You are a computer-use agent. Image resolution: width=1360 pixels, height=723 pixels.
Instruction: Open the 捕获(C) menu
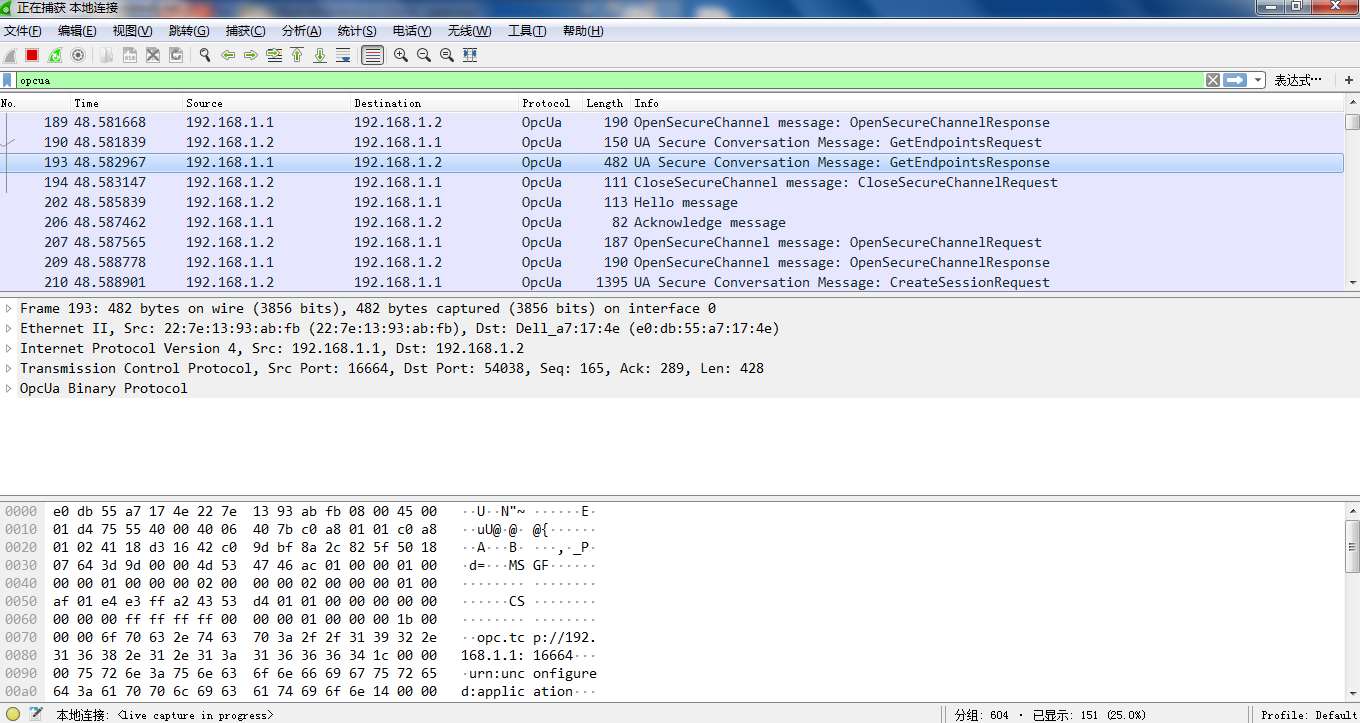pos(245,31)
